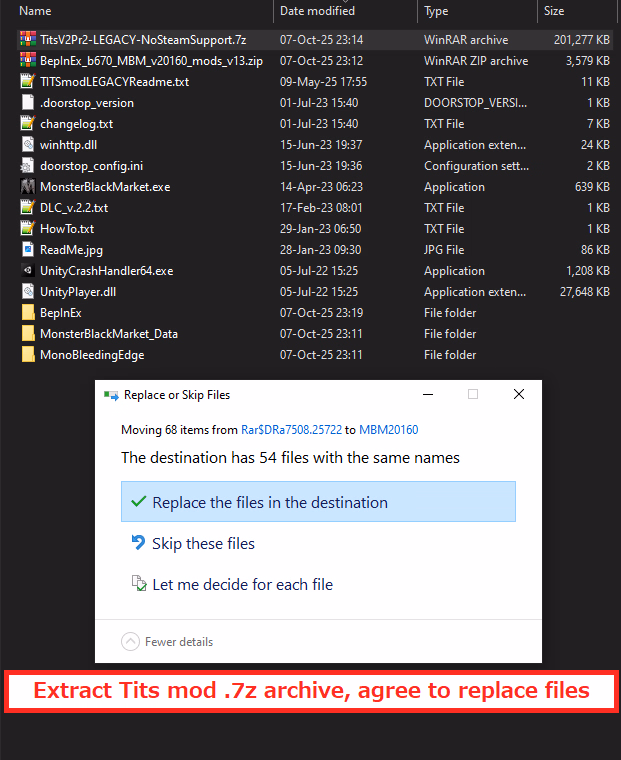Click the doorstop_config.ini file icon
This screenshot has width=621, height=760.
[x=28, y=166]
